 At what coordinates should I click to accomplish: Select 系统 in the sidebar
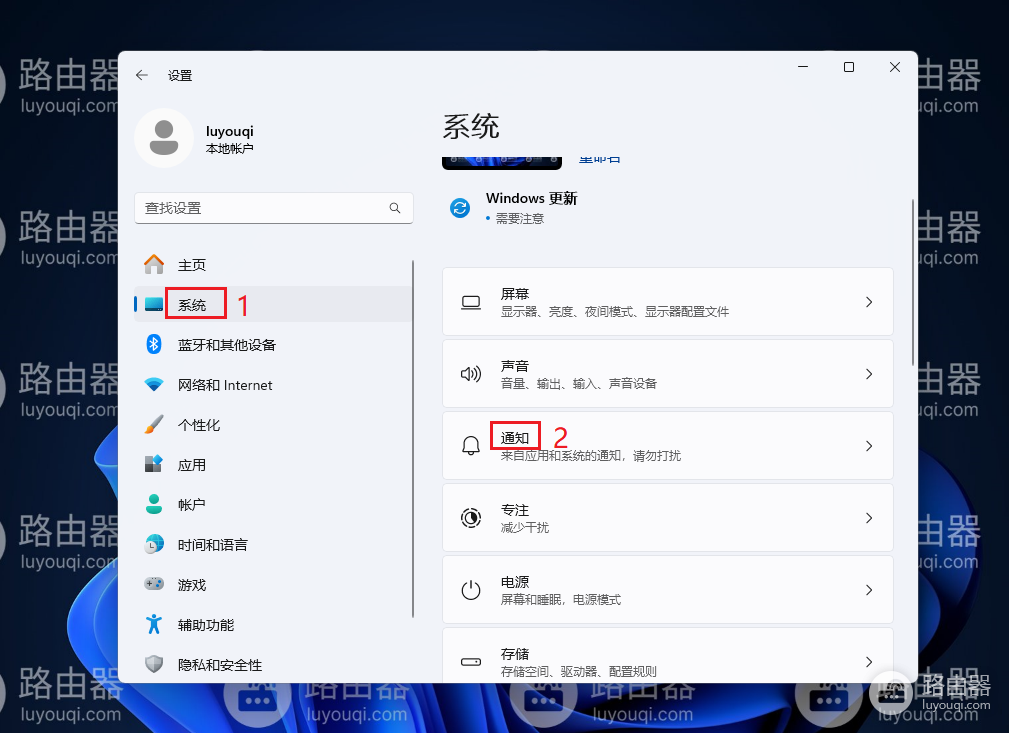(273, 304)
